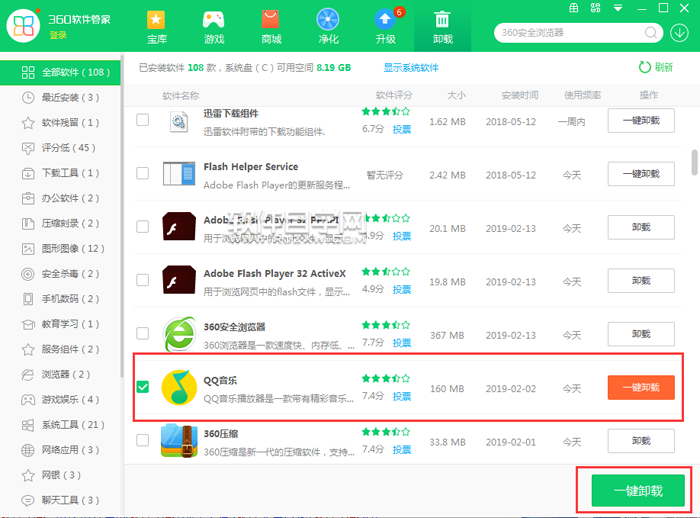Select 聊天工具 (3) category
Viewport: 700px width, 518px height.
click(60, 500)
